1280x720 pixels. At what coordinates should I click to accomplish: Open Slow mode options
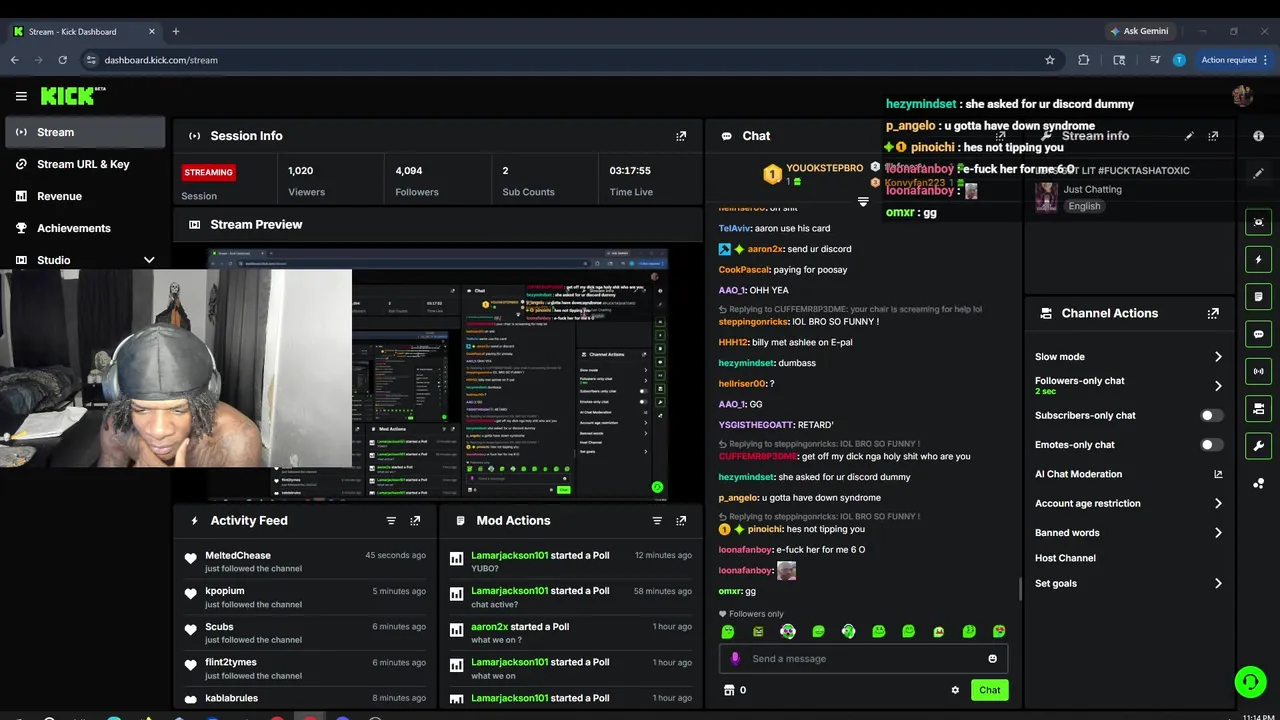(x=1128, y=357)
